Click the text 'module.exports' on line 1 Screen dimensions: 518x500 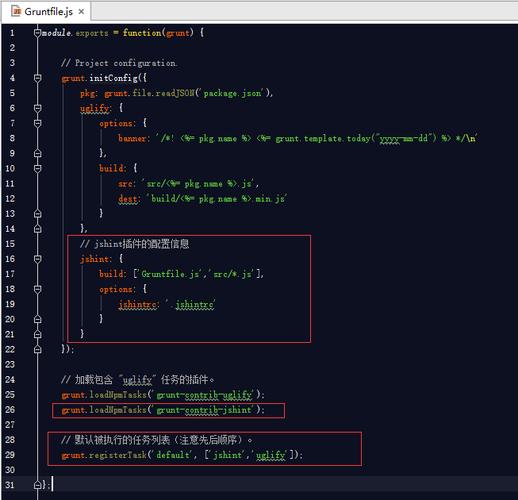75,33
